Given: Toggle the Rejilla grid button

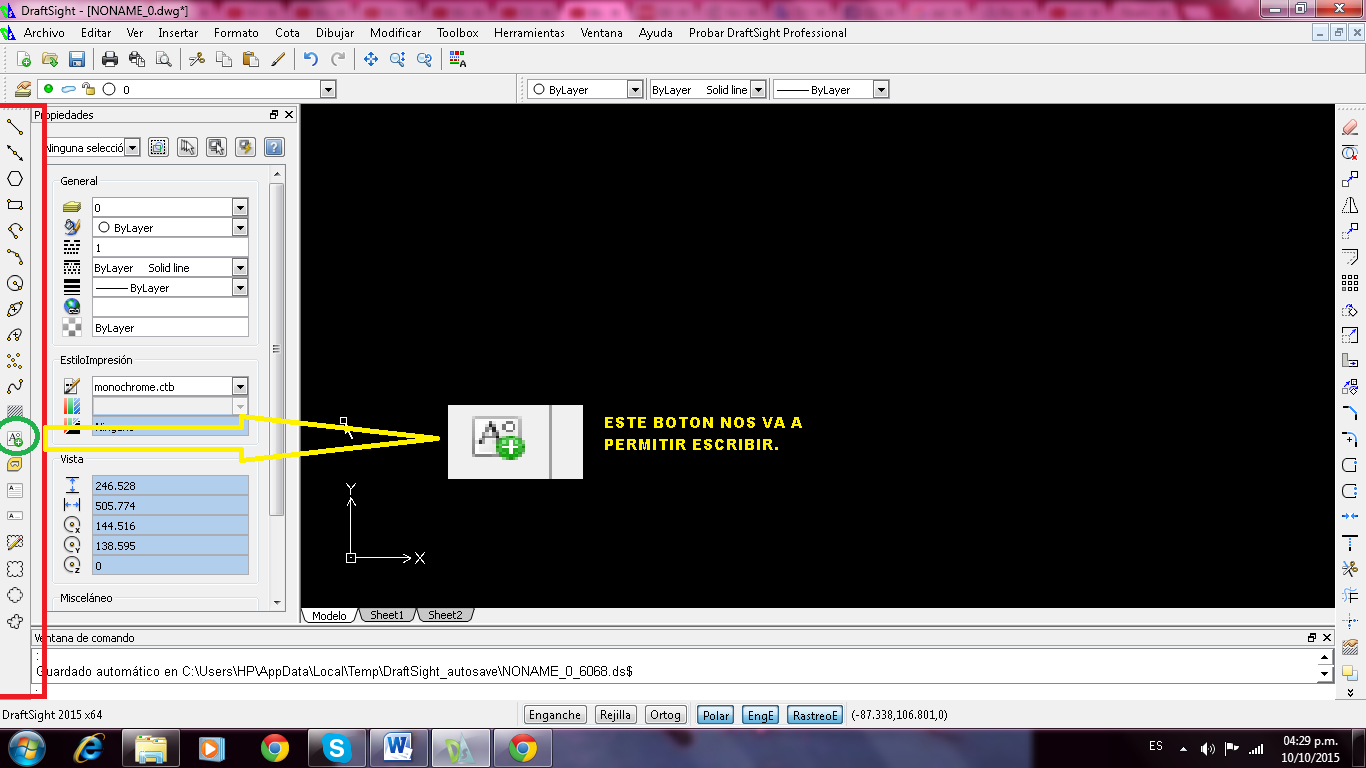Looking at the screenshot, I should [x=614, y=715].
